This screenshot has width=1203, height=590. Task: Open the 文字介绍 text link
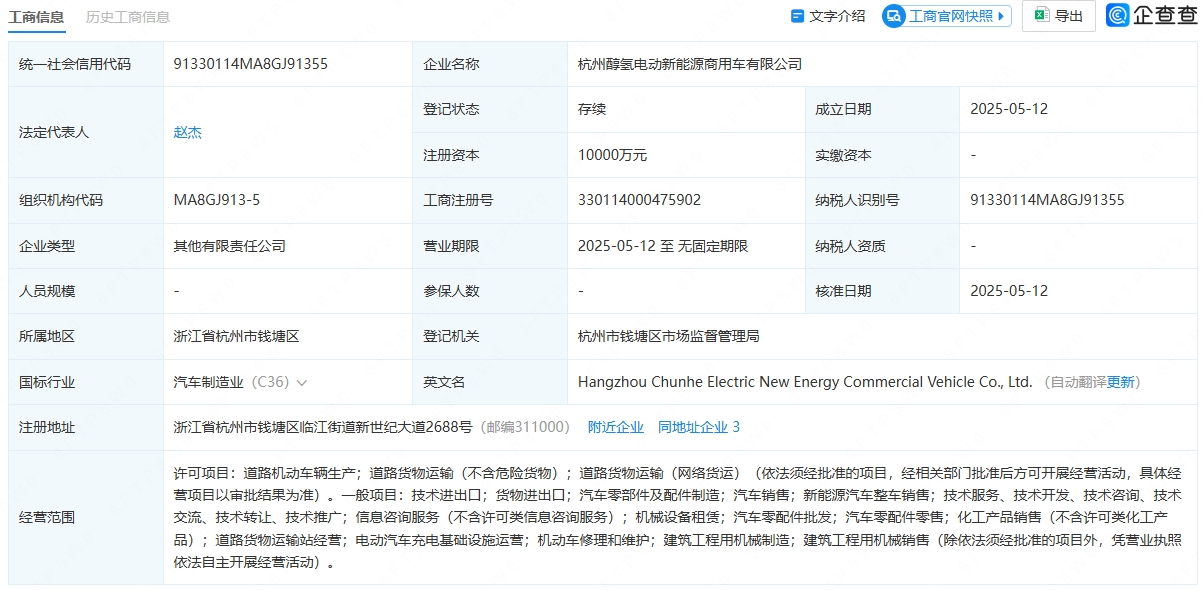pyautogui.click(x=837, y=16)
